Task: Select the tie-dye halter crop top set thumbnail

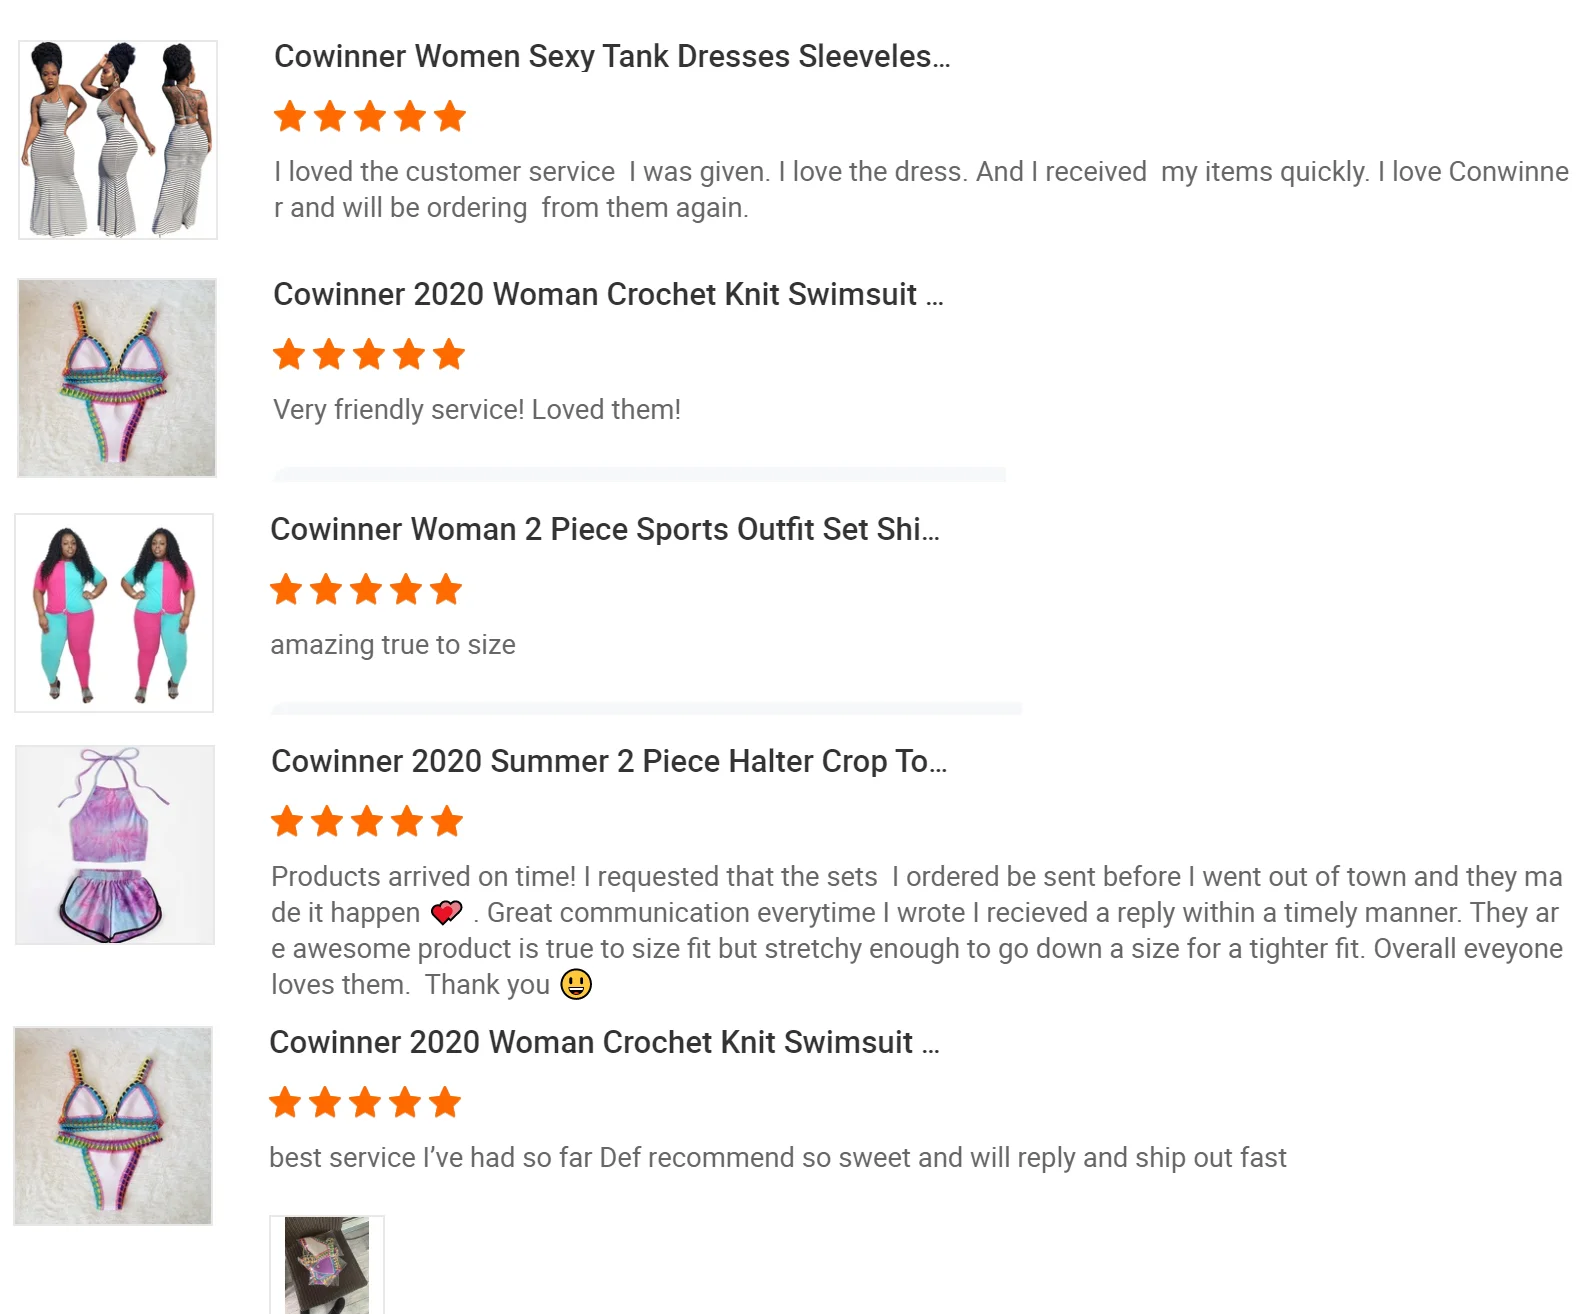Action: [x=115, y=845]
